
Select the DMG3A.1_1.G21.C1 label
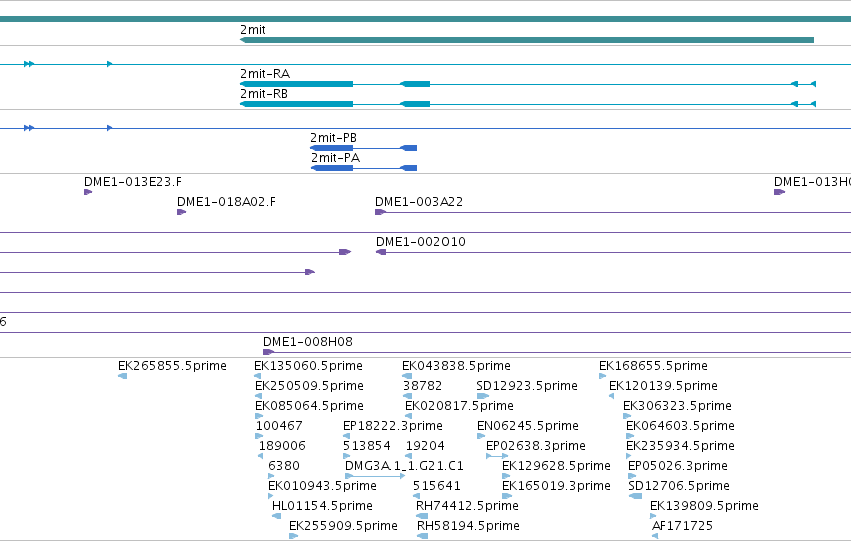point(404,466)
